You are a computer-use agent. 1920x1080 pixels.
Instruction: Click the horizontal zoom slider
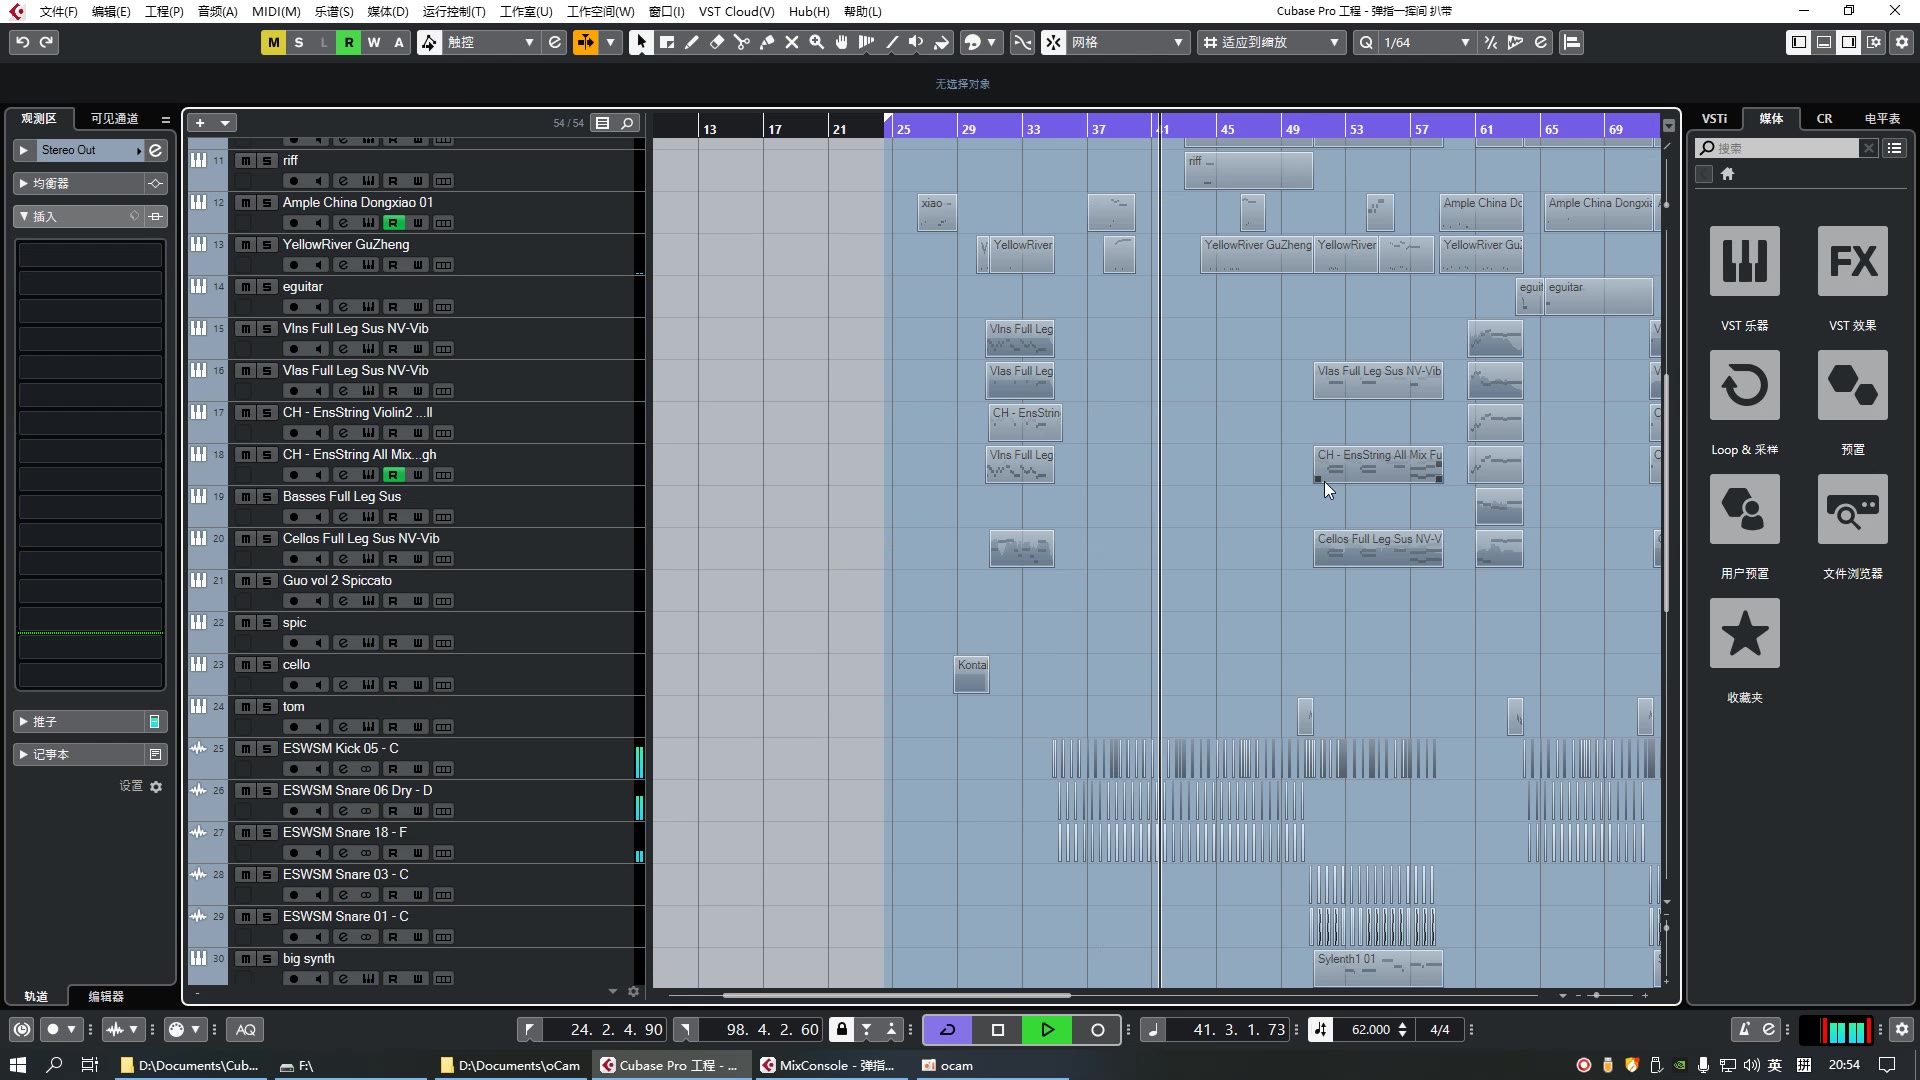[1596, 995]
